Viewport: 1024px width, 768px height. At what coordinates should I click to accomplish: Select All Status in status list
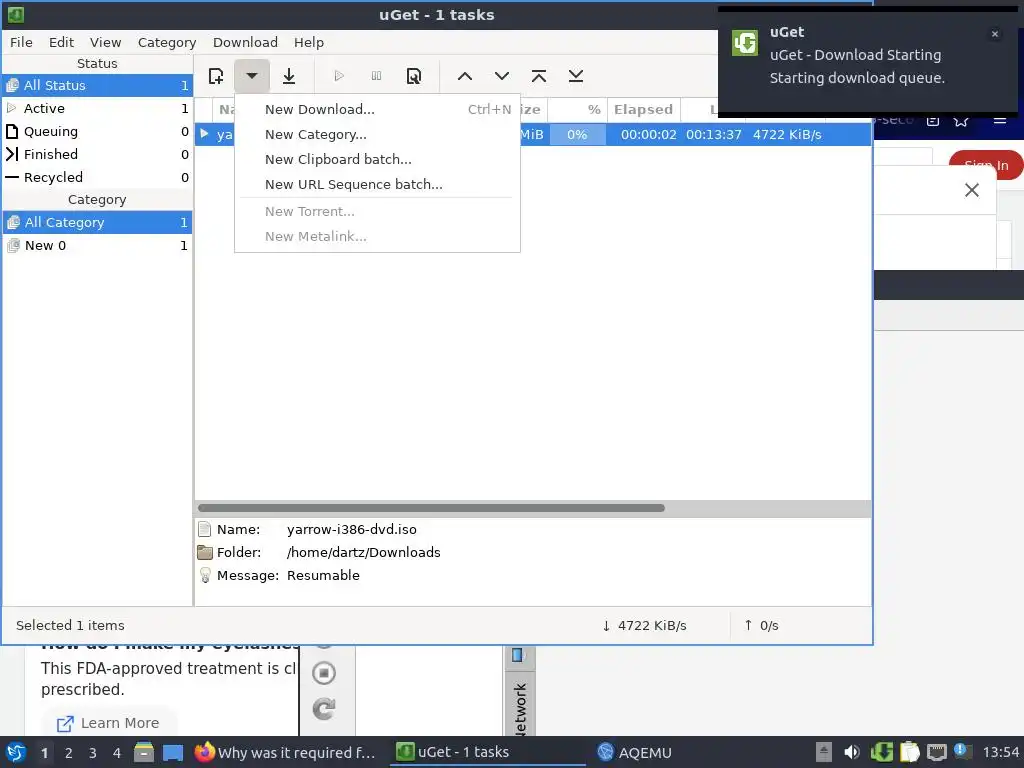point(97,86)
